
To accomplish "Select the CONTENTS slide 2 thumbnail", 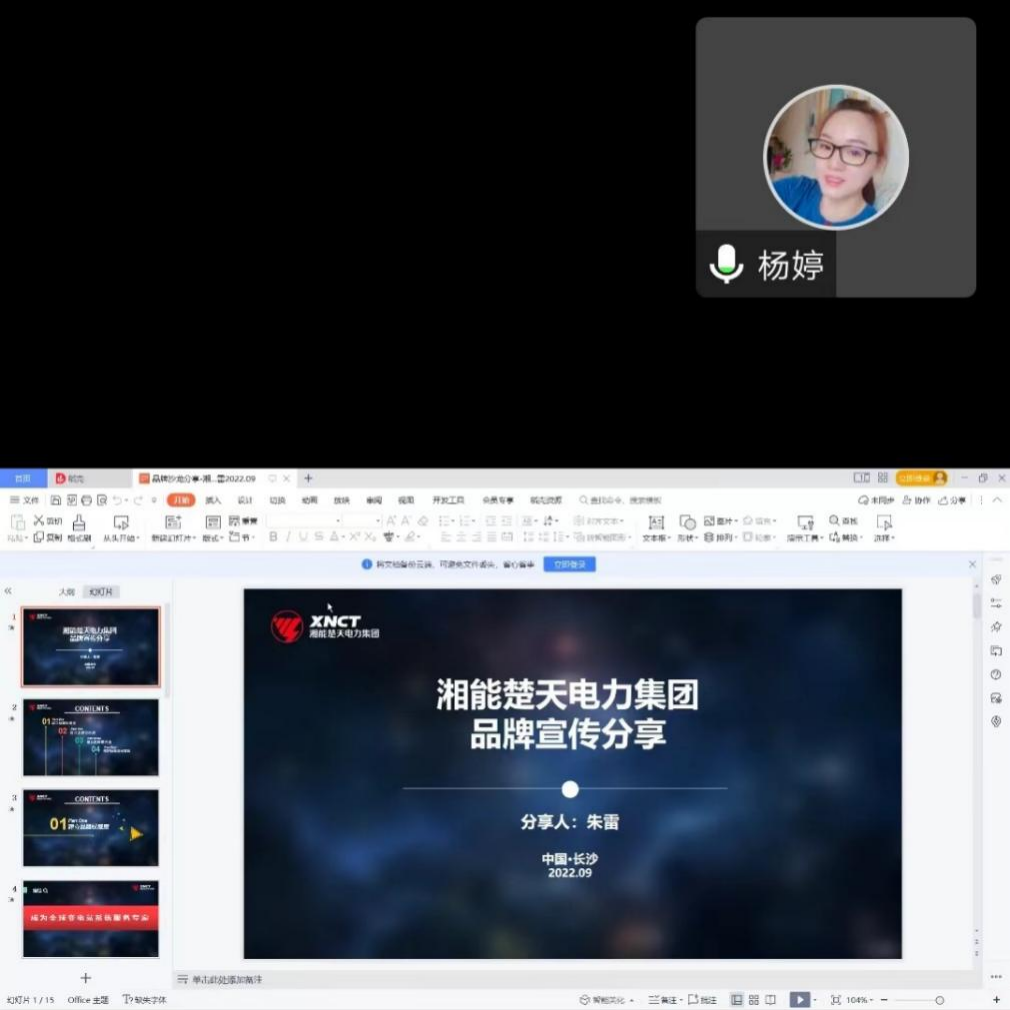I will click(91, 737).
